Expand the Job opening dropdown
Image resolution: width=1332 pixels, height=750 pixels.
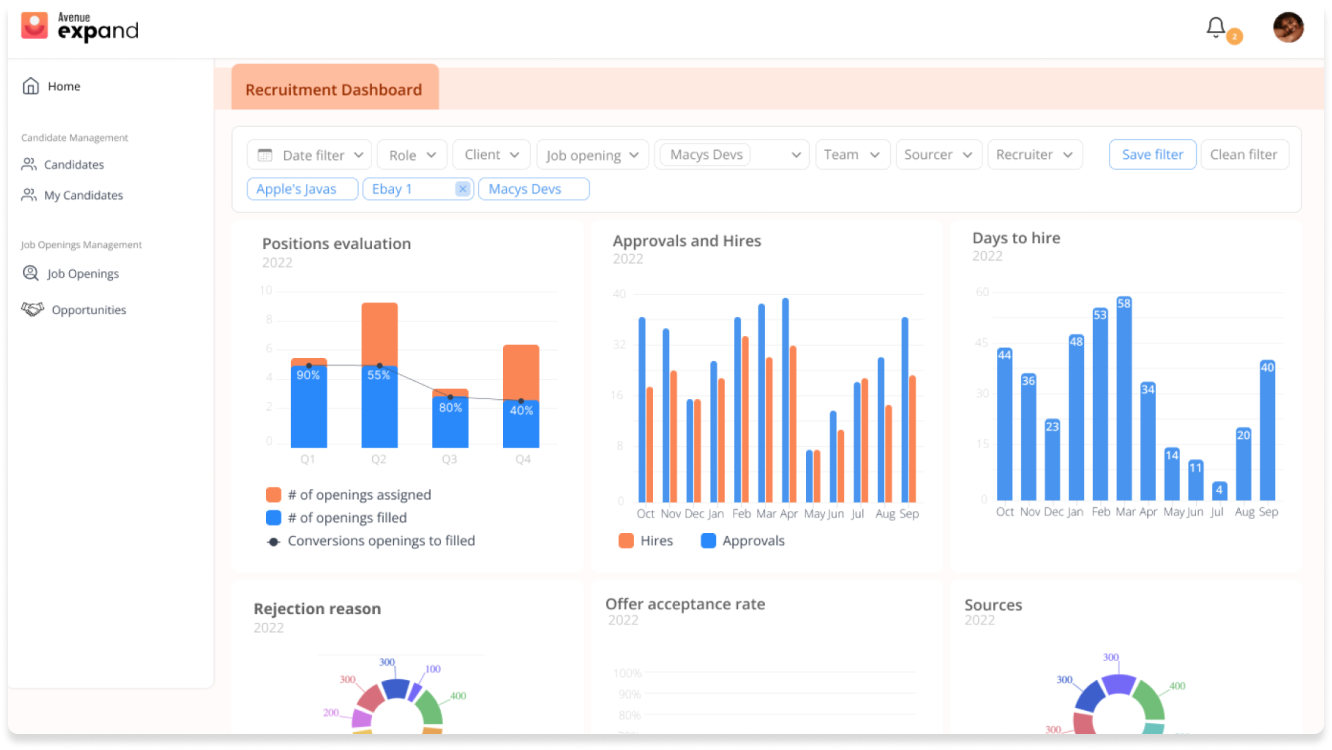coord(593,155)
